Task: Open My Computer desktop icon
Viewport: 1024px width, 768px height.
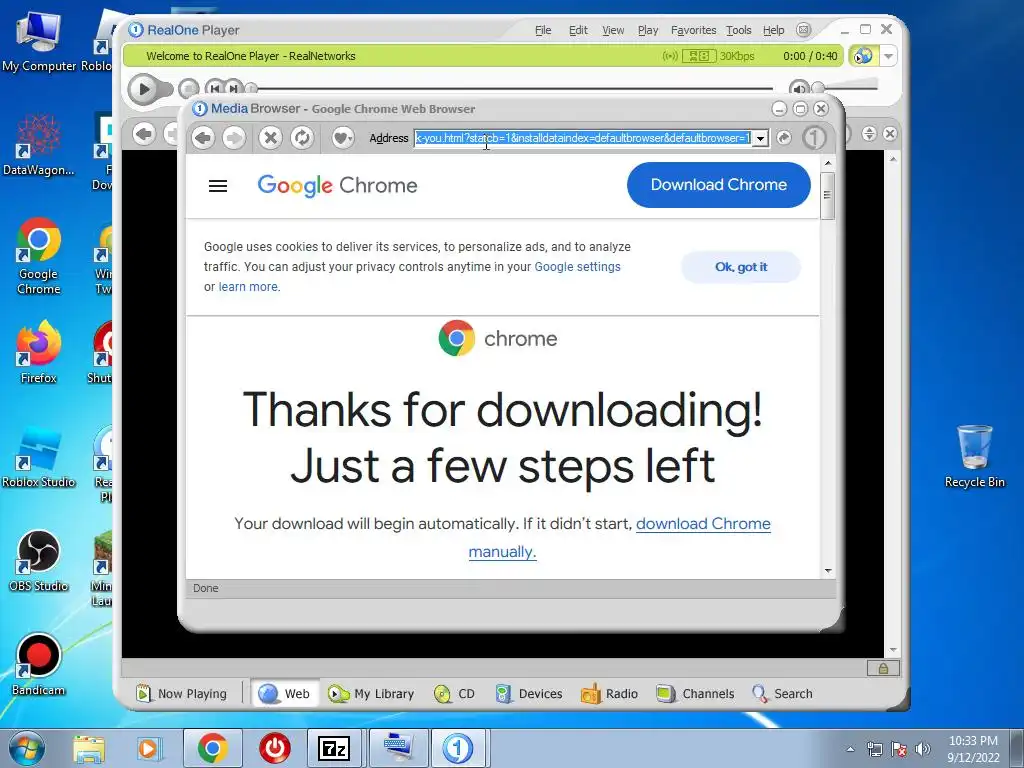Action: click(x=38, y=40)
